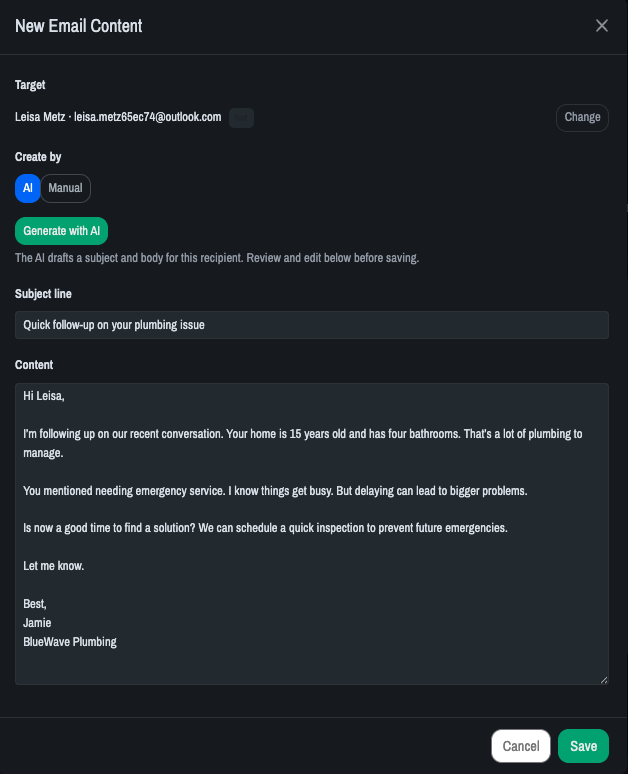Select the AI creation mode

(28, 188)
